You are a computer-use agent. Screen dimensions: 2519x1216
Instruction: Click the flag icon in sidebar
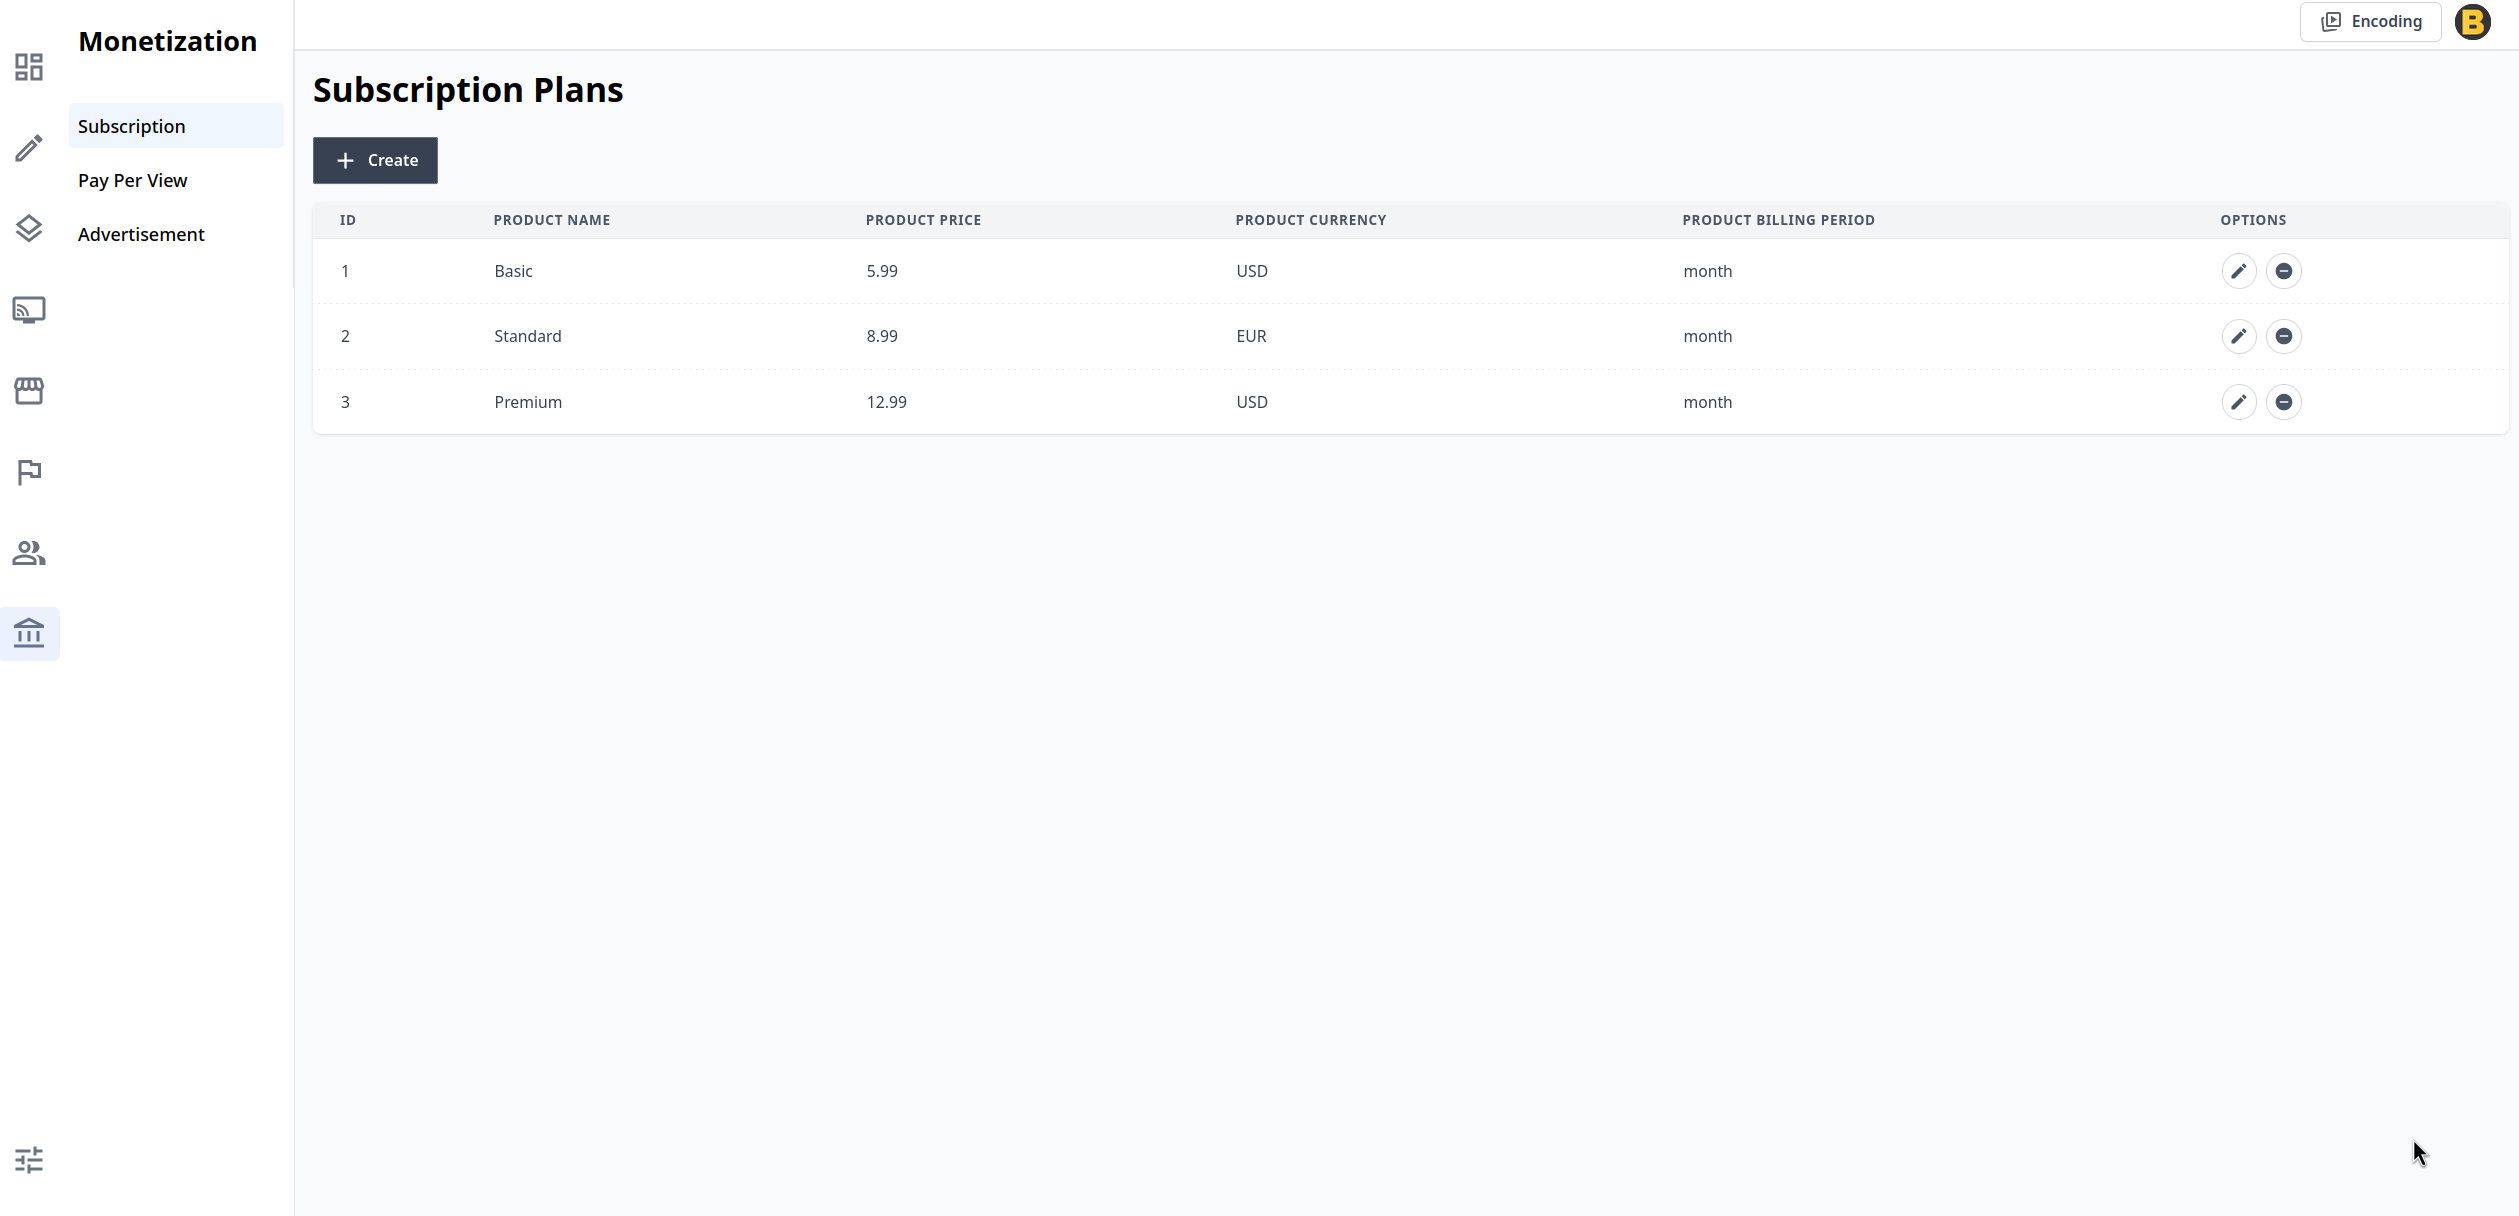(x=29, y=472)
